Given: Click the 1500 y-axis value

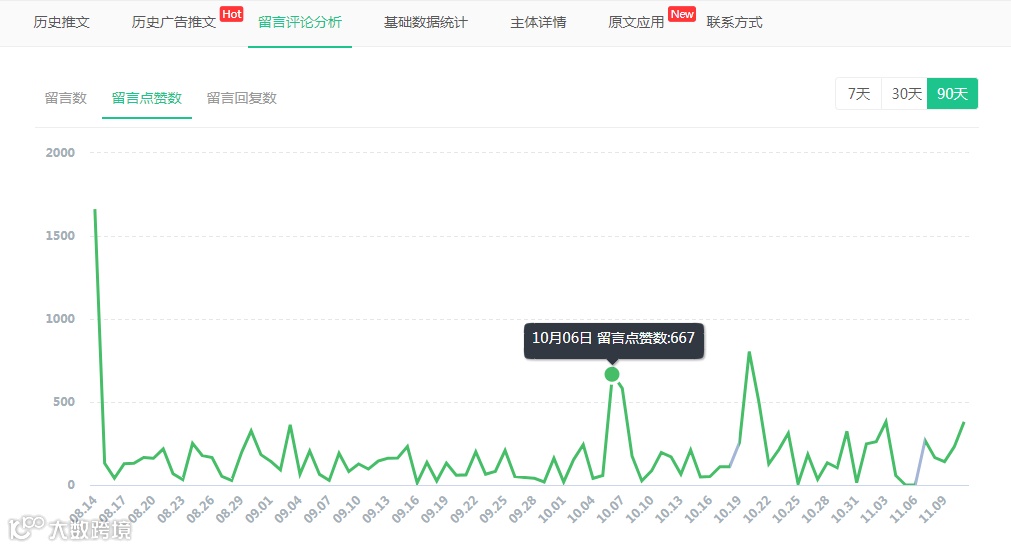Looking at the screenshot, I should (60, 236).
